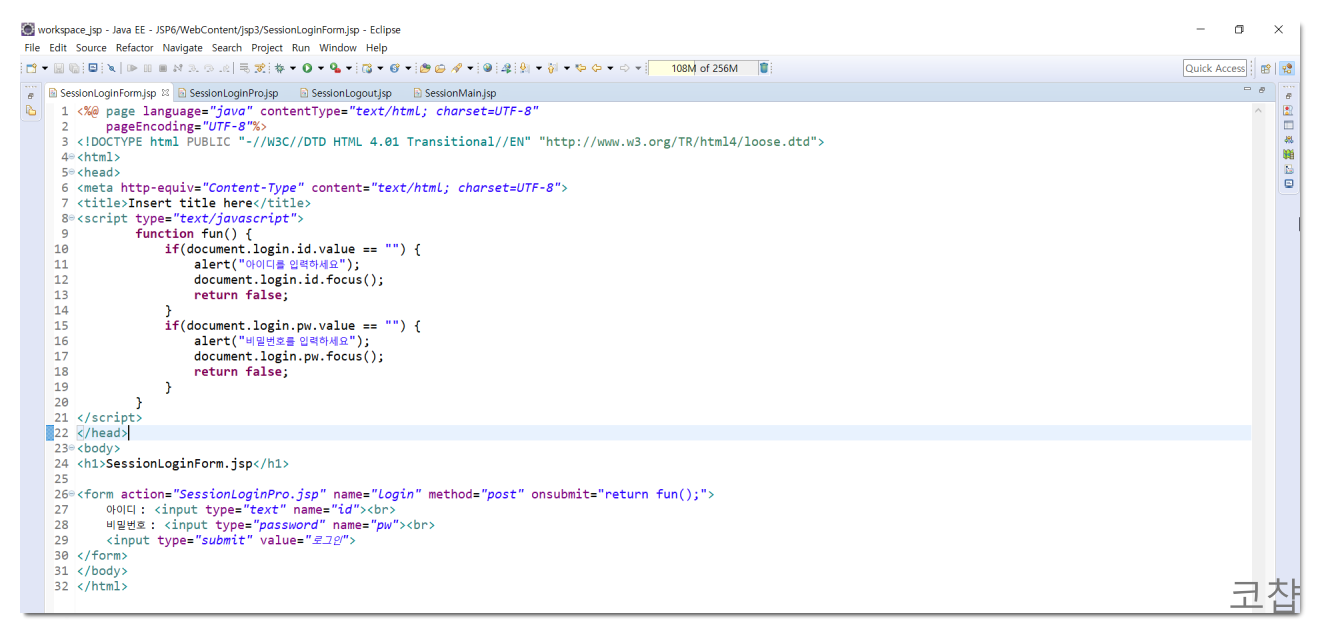1320x633 pixels.
Task: Open the Run menu
Action: pyautogui.click(x=301, y=47)
